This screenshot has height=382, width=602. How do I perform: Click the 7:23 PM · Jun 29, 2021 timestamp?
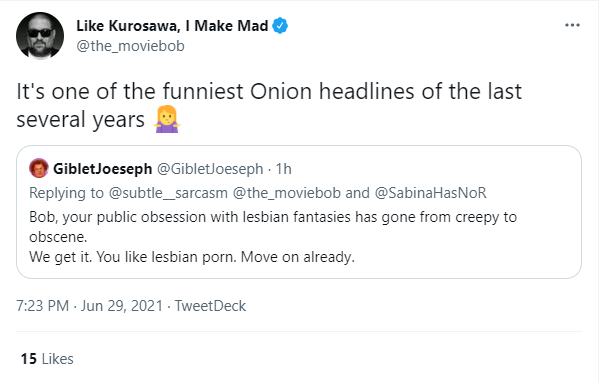click(x=89, y=306)
